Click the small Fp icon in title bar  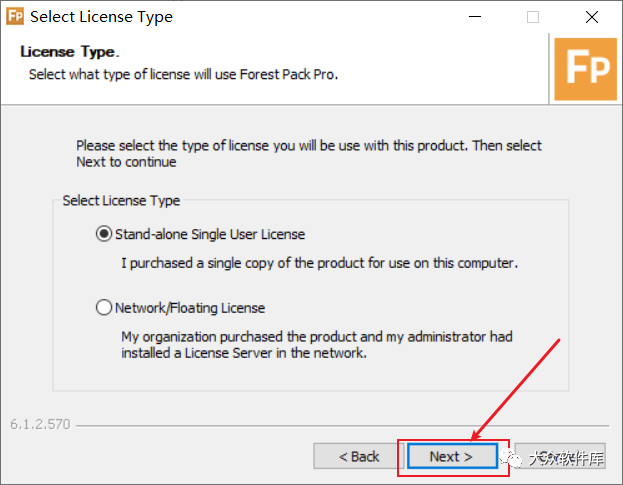coord(15,17)
